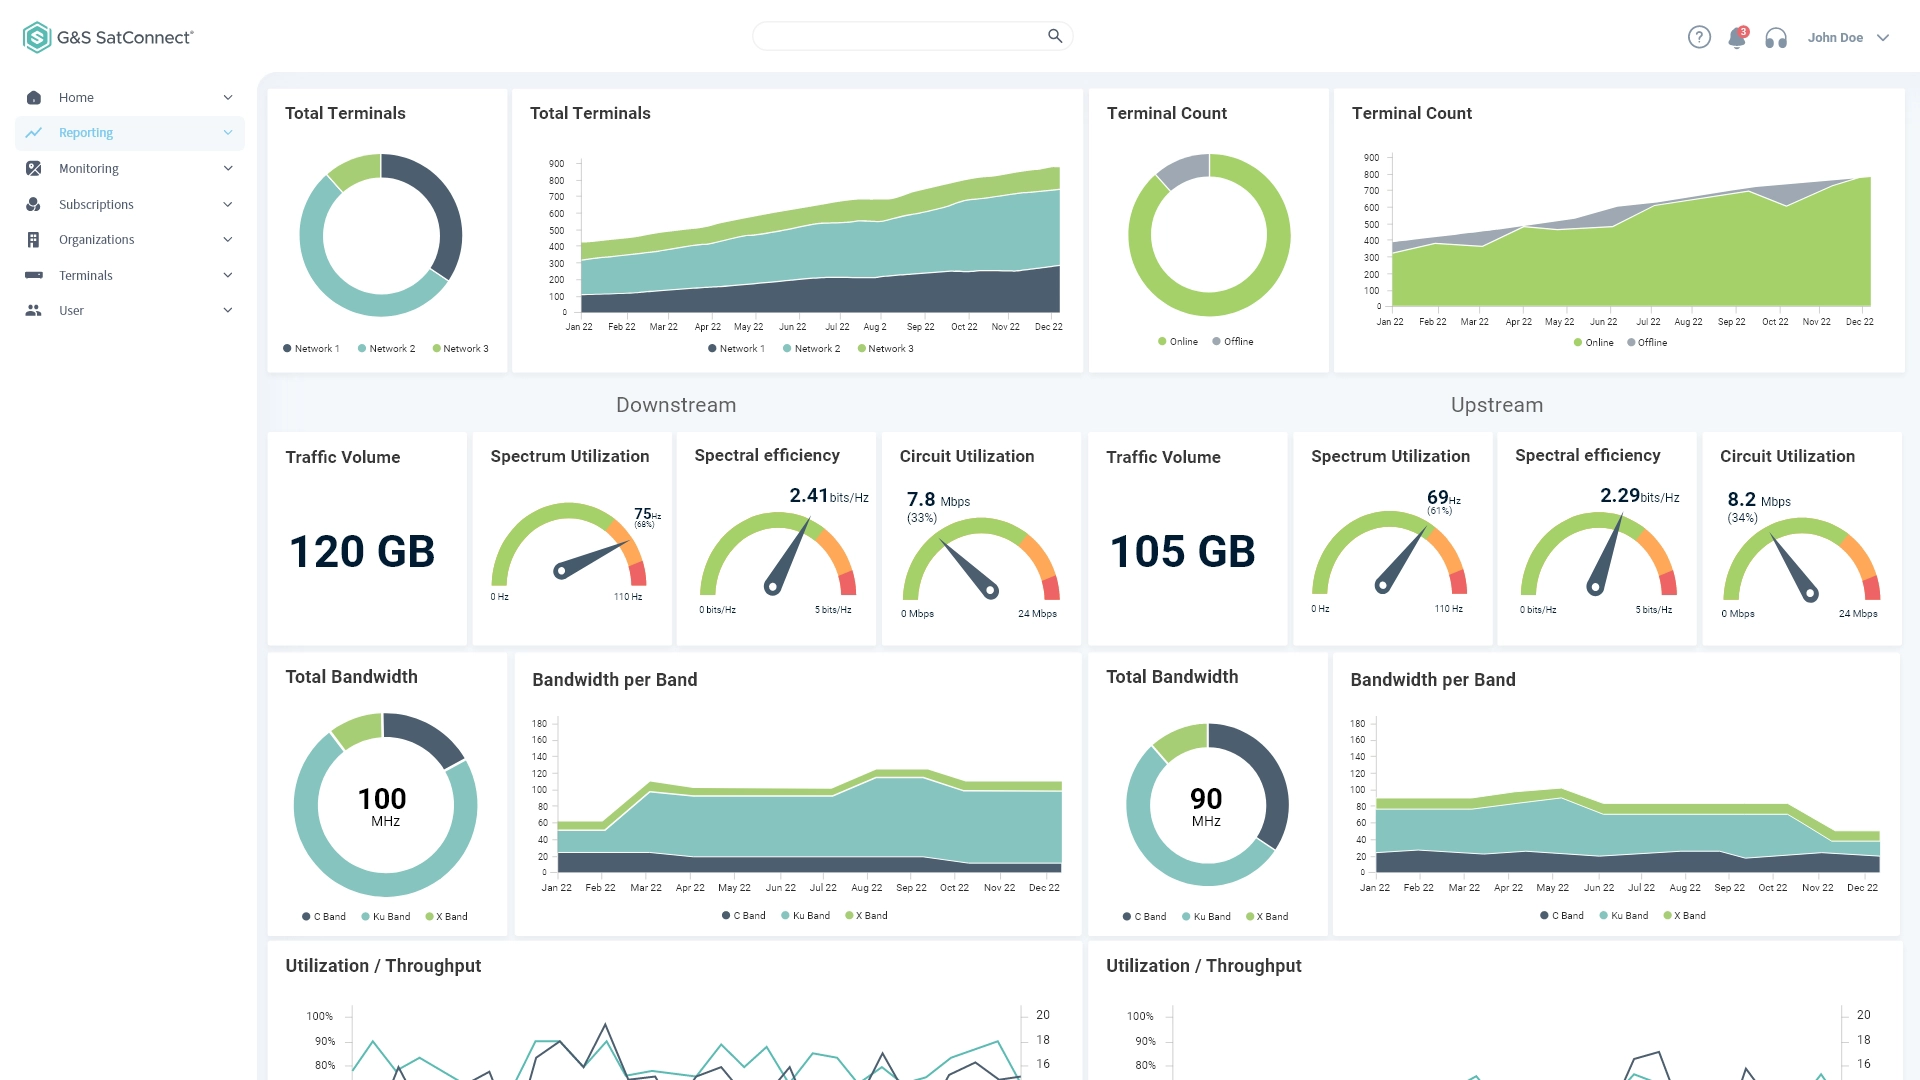Screen dimensions: 1920x1080
Task: Toggle Network 1 legend under Total Terminals area chart
Action: click(736, 349)
